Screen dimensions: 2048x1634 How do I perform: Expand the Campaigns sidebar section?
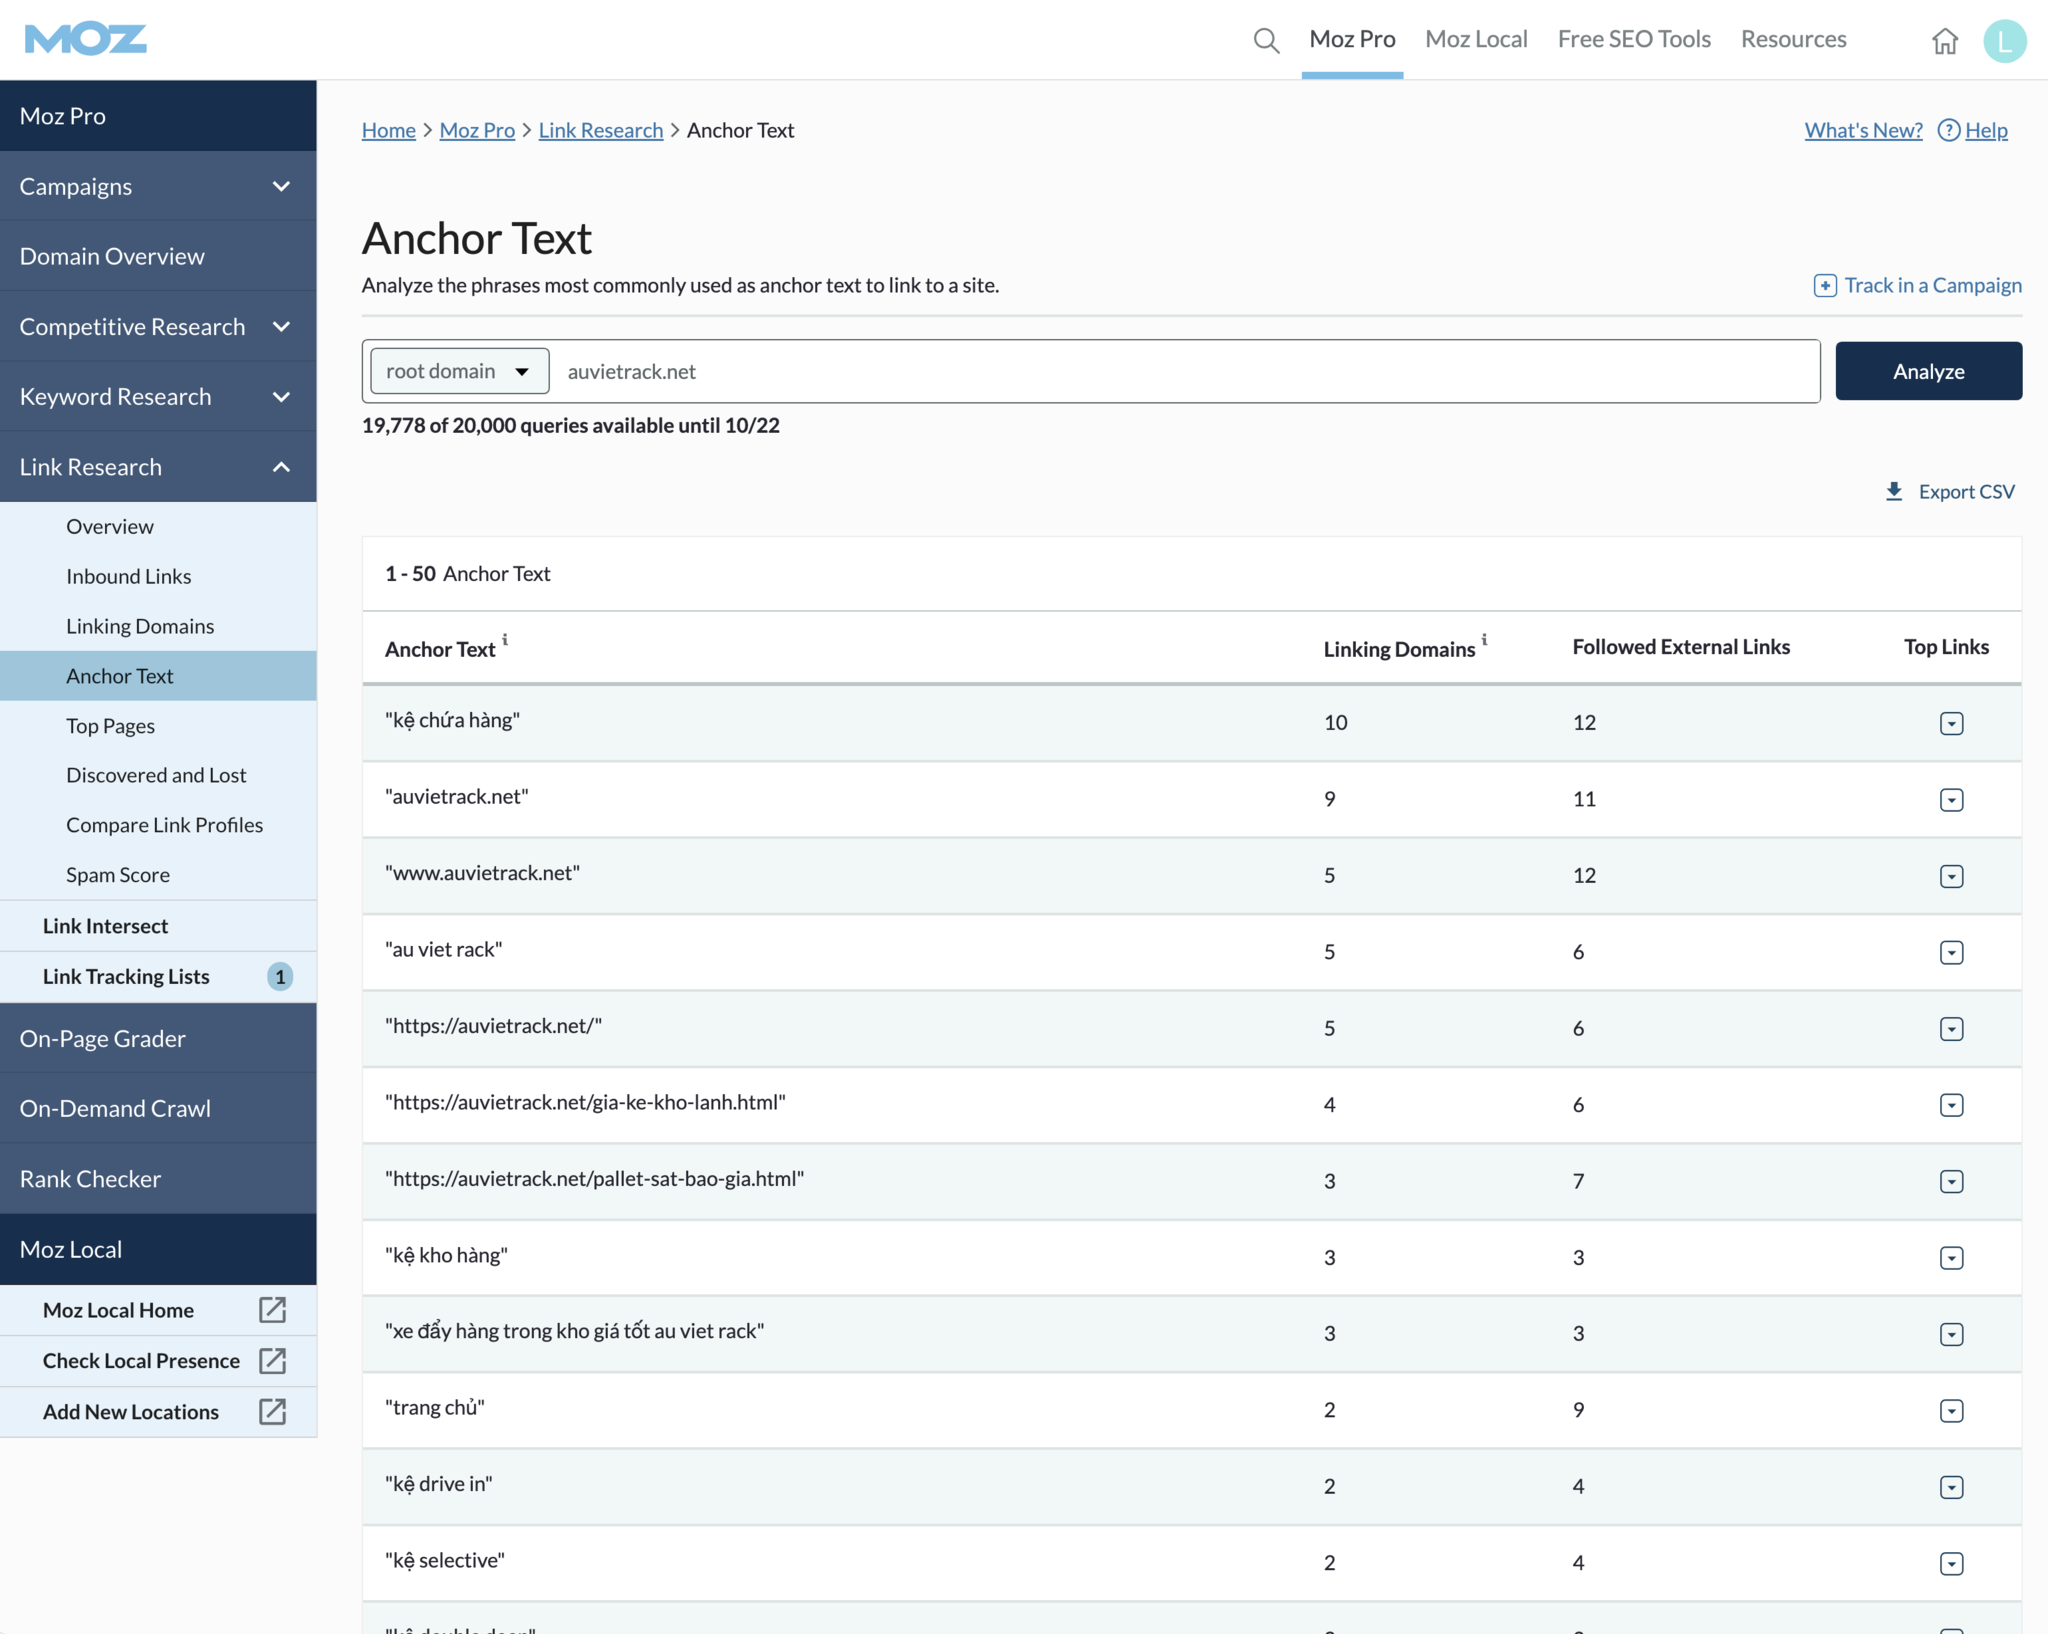point(158,186)
